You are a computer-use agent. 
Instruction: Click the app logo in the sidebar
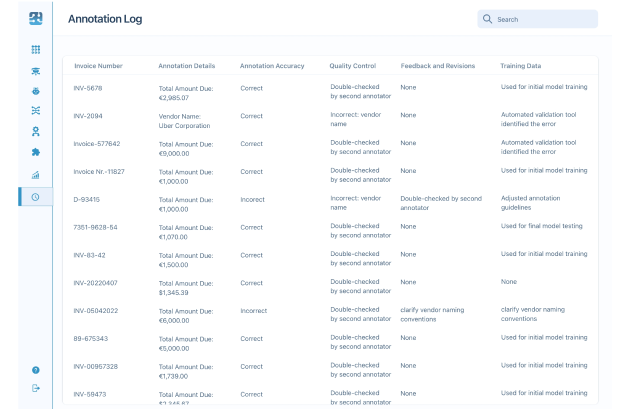click(x=36, y=18)
